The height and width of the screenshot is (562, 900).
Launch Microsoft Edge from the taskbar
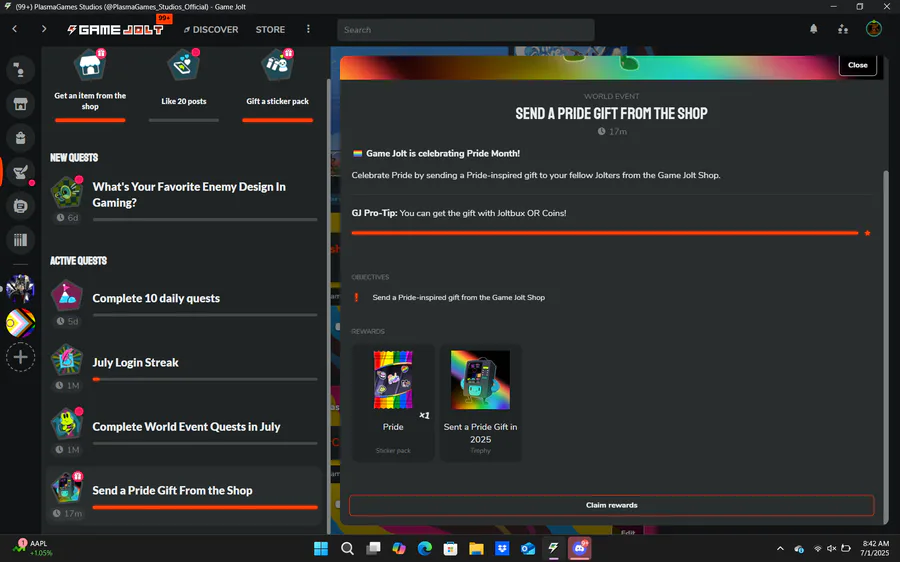[x=425, y=548]
